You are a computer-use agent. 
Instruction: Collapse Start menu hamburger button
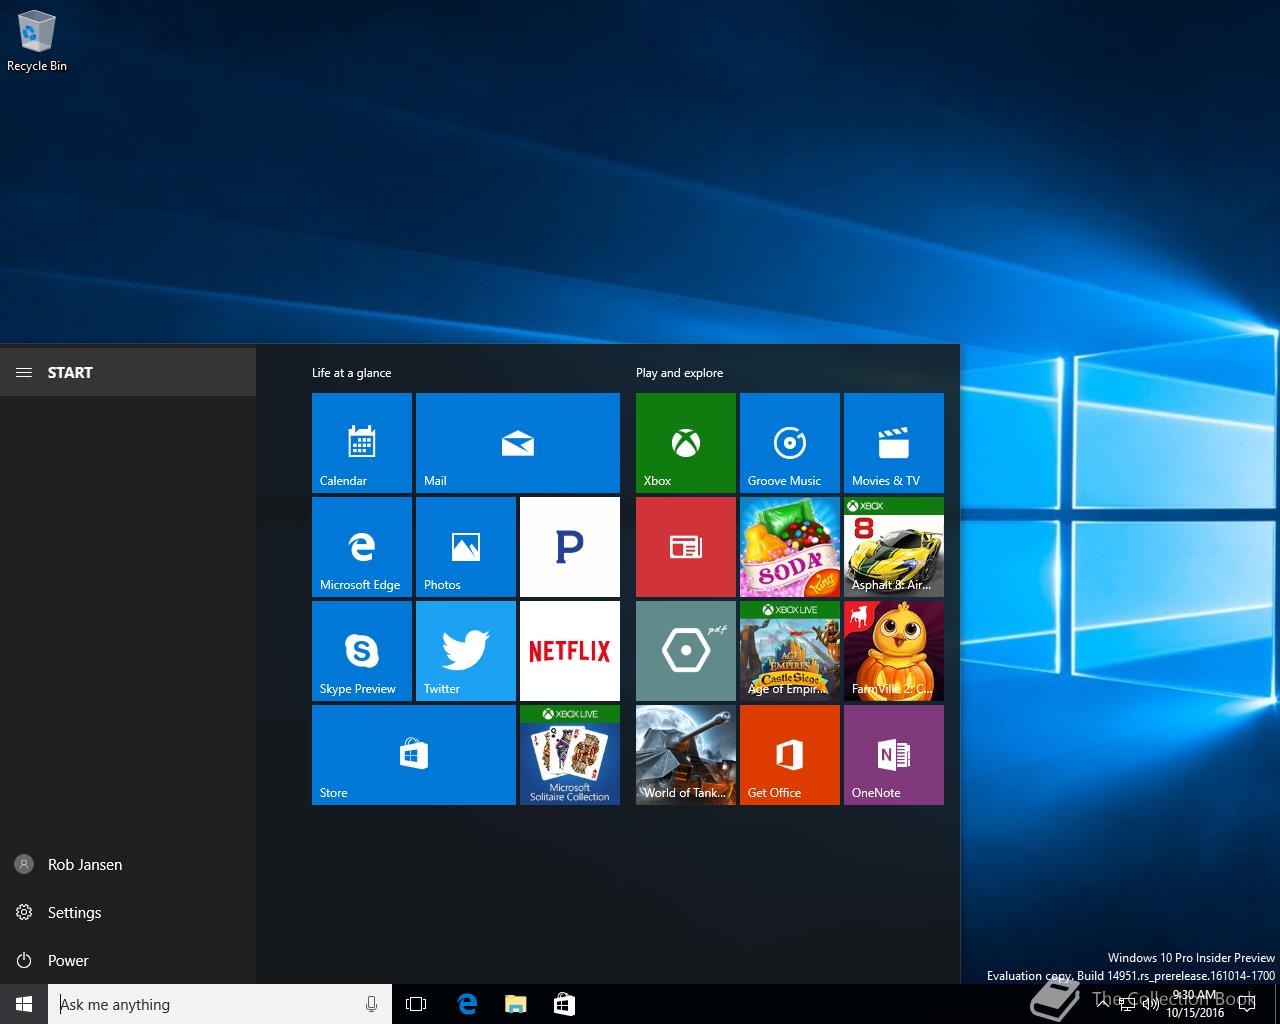pyautogui.click(x=24, y=372)
